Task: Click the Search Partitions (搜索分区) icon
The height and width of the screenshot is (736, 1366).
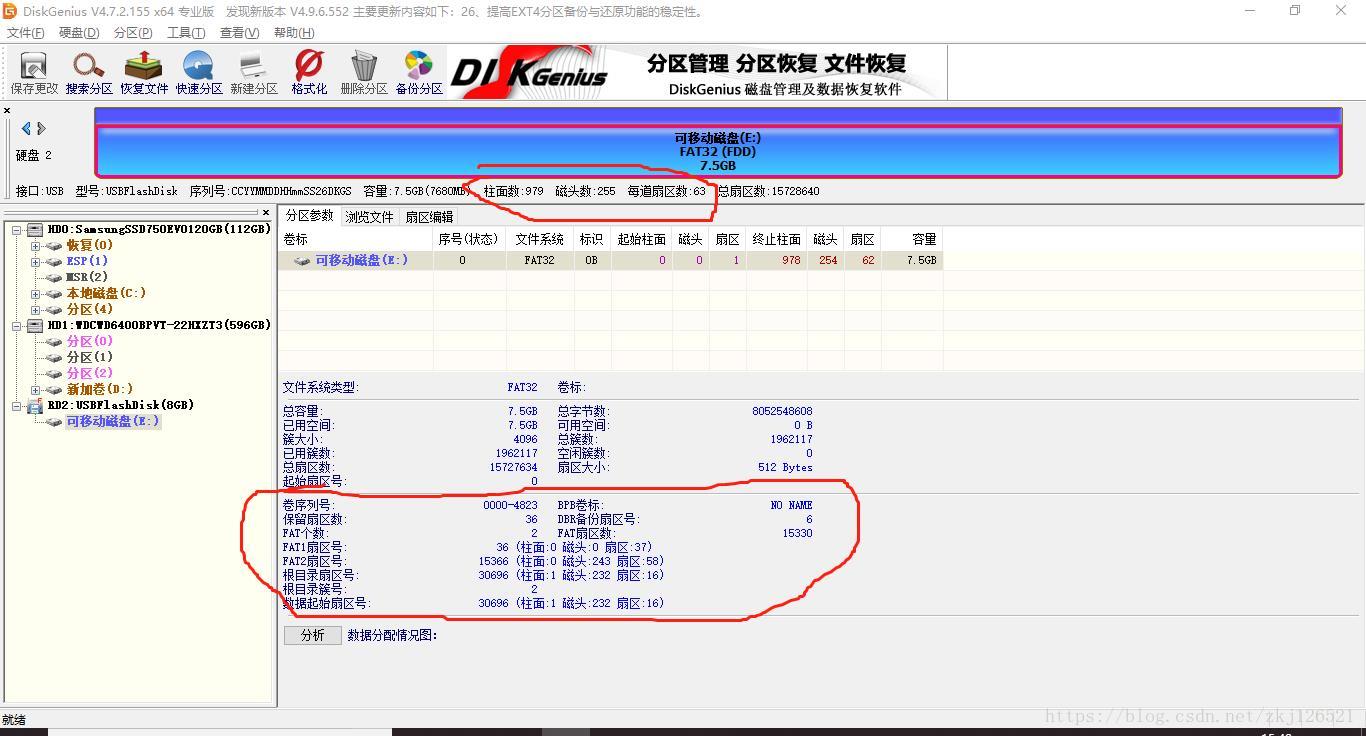Action: [89, 73]
